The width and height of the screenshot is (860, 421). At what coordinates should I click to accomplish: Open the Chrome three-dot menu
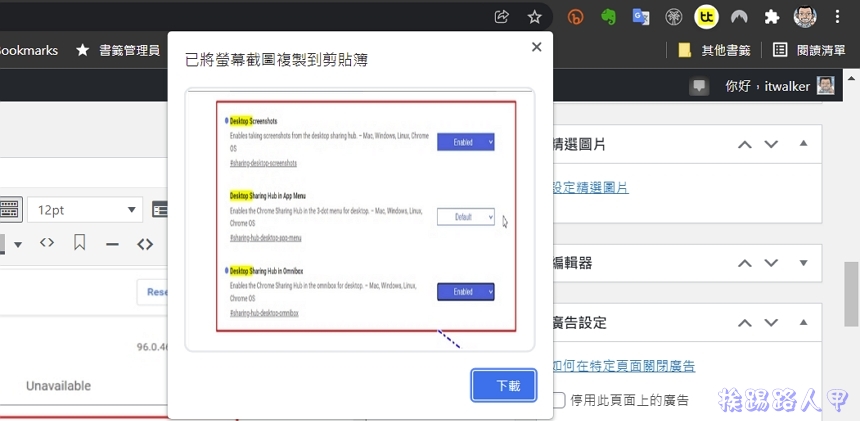click(838, 17)
